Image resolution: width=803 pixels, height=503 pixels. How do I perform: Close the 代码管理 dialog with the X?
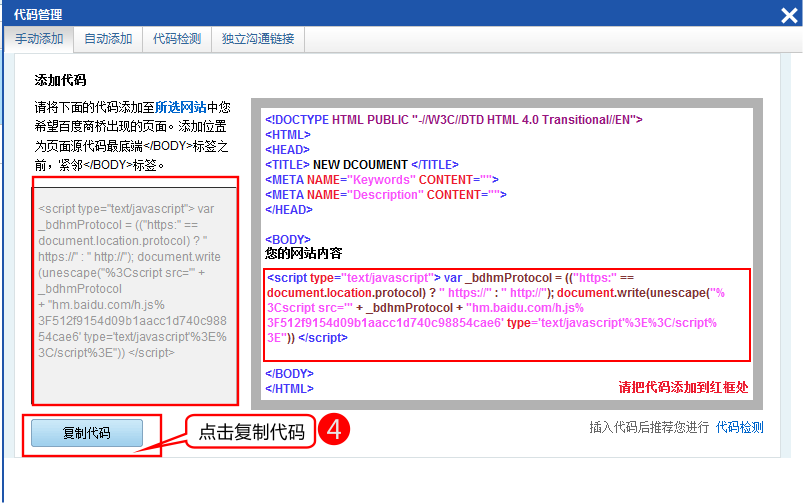pyautogui.click(x=788, y=14)
